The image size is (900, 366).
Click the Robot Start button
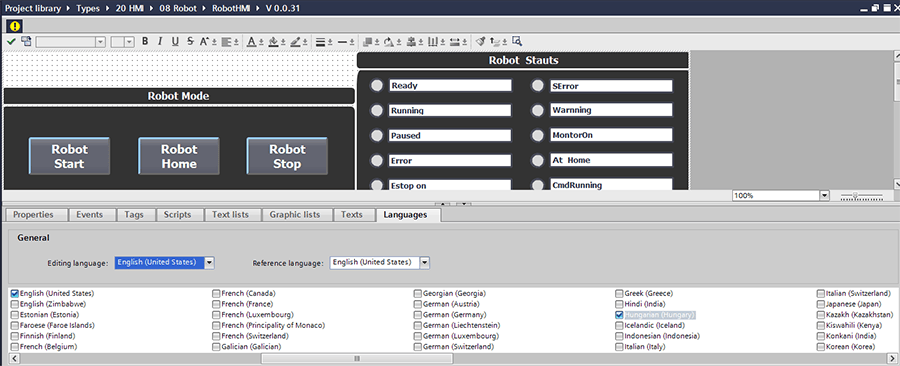(x=69, y=156)
